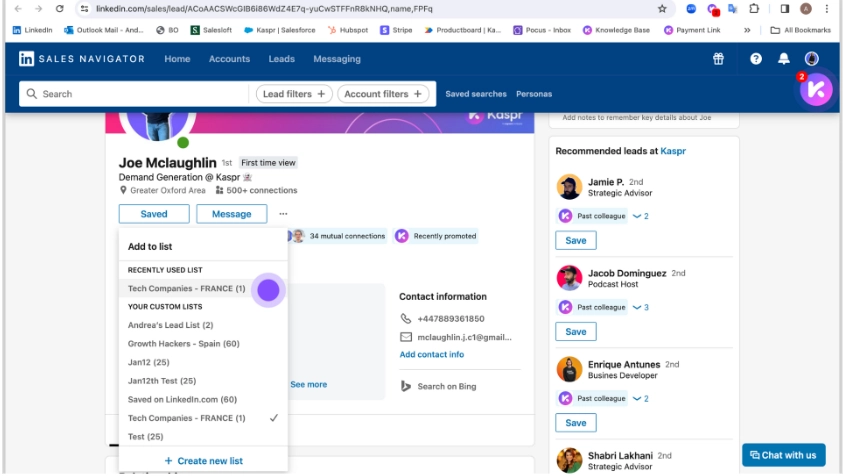
Task: Focus the Sales Navigator search field
Action: tap(134, 94)
